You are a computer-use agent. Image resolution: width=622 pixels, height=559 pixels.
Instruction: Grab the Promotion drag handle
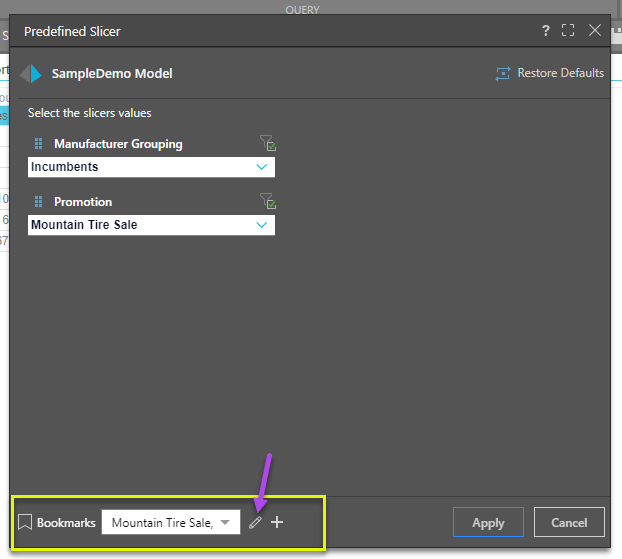point(39,202)
